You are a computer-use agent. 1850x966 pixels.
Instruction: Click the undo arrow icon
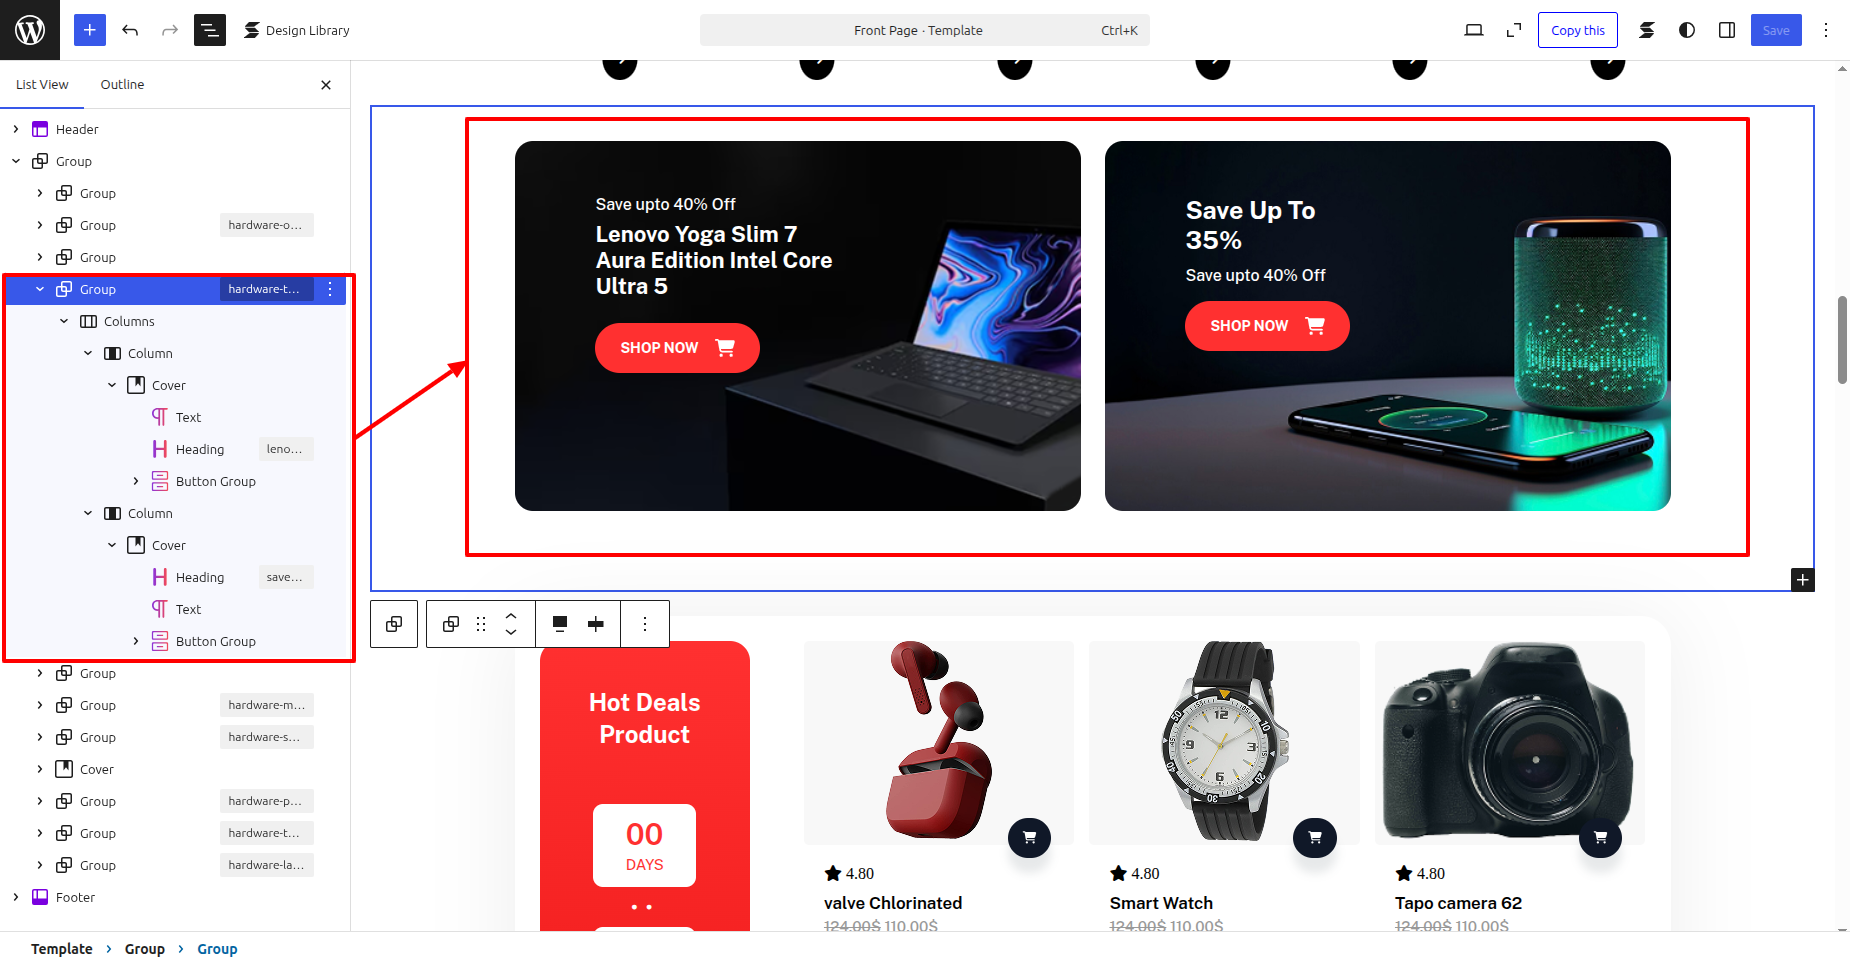point(130,30)
